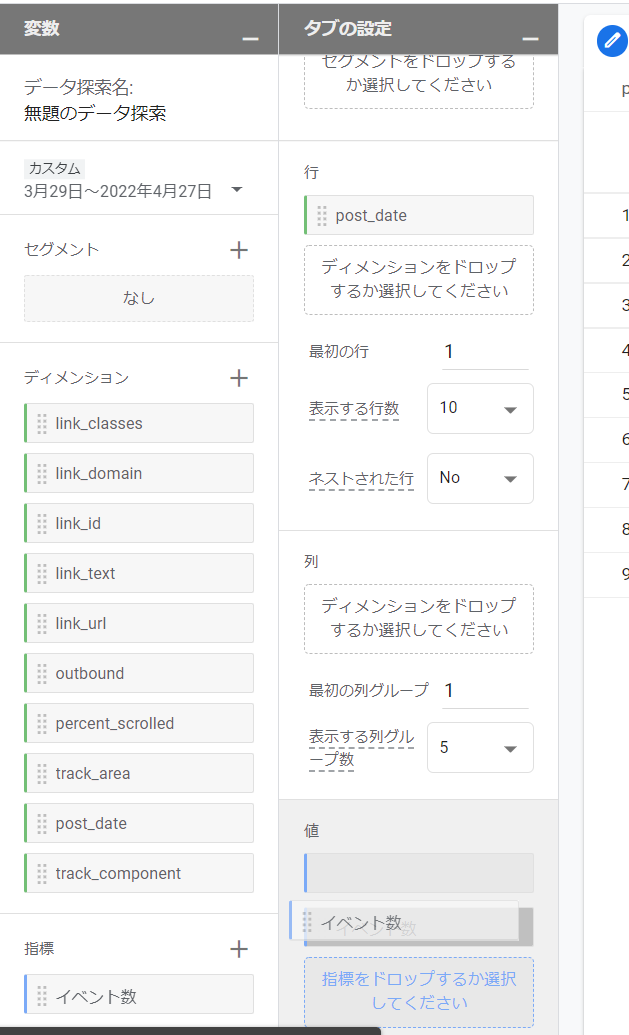Select the track_component dimension chip
The width and height of the screenshot is (629, 1035).
139,873
